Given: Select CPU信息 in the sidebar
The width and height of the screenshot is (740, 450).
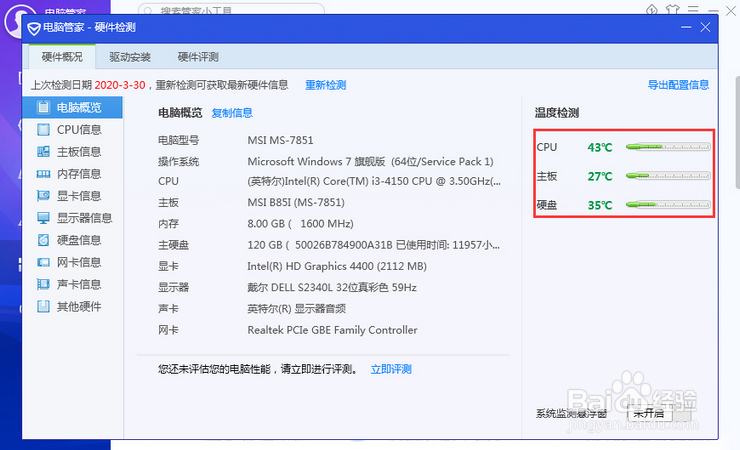Looking at the screenshot, I should coord(72,130).
